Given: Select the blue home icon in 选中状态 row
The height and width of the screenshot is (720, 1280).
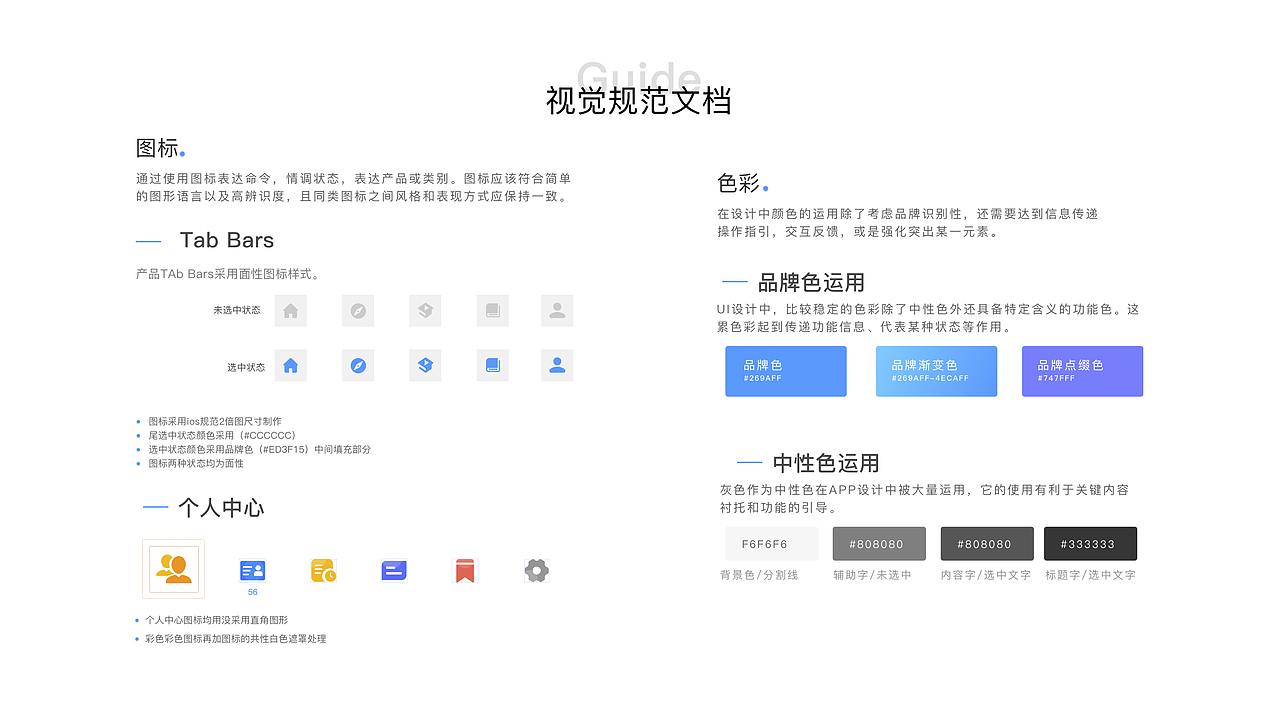Looking at the screenshot, I should coord(290,365).
